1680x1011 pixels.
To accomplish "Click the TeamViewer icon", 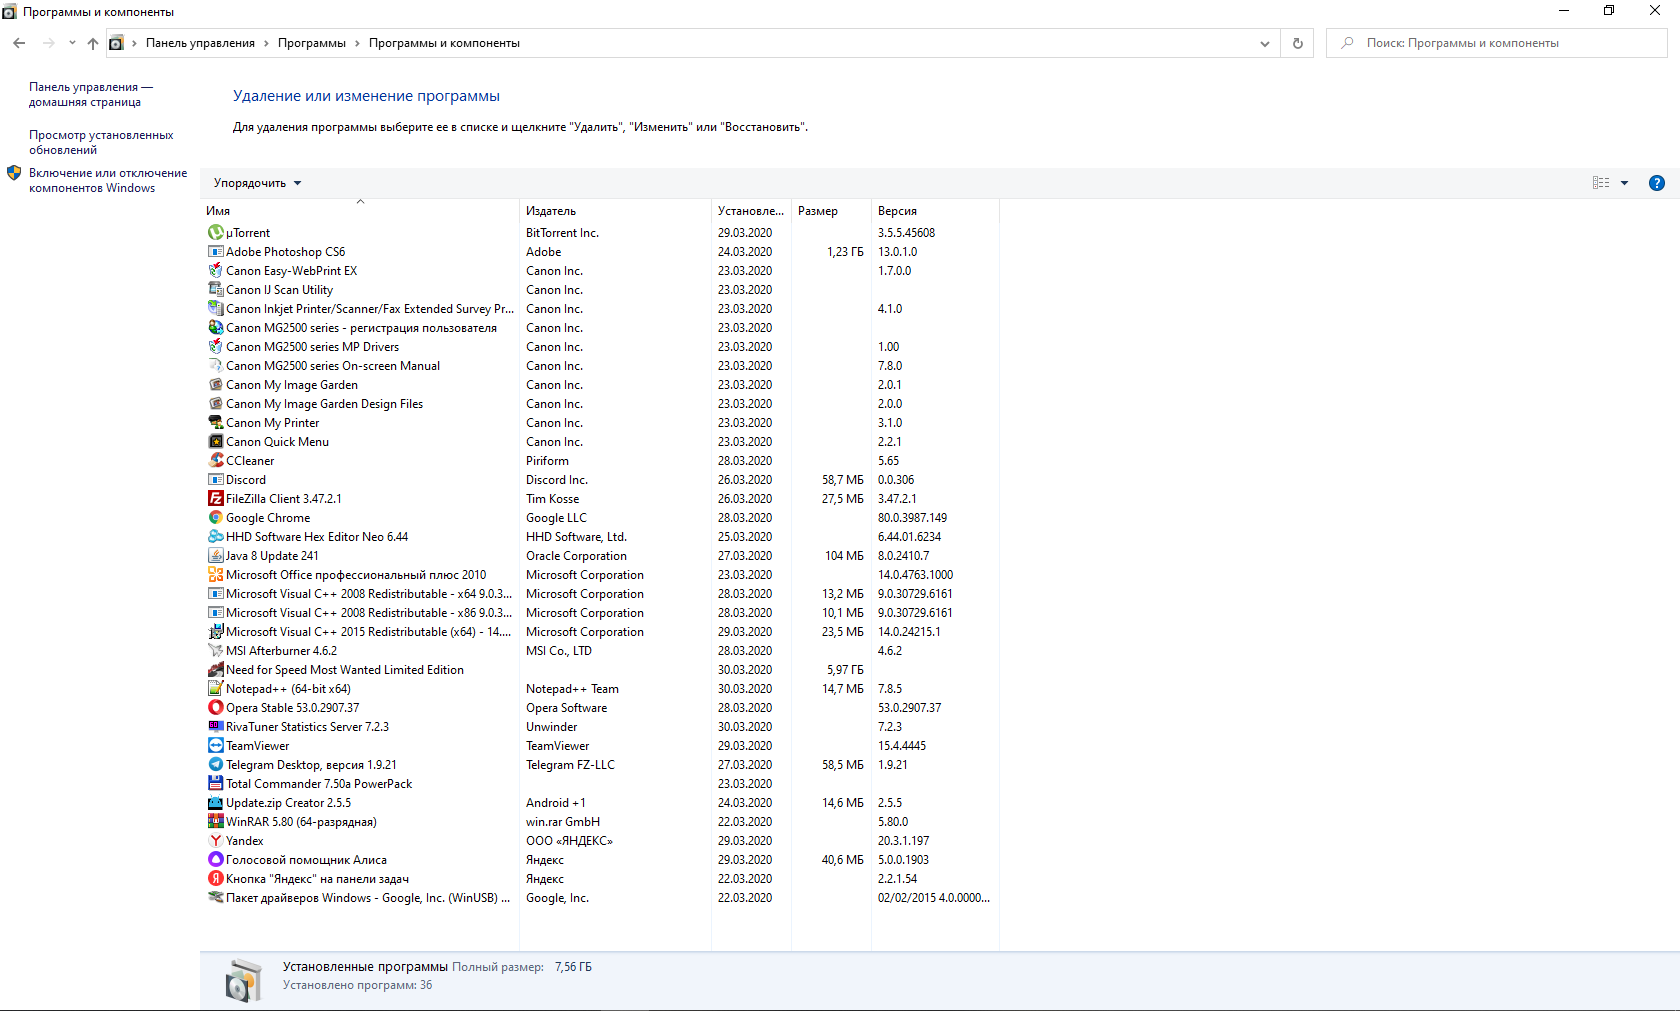I will tap(215, 746).
